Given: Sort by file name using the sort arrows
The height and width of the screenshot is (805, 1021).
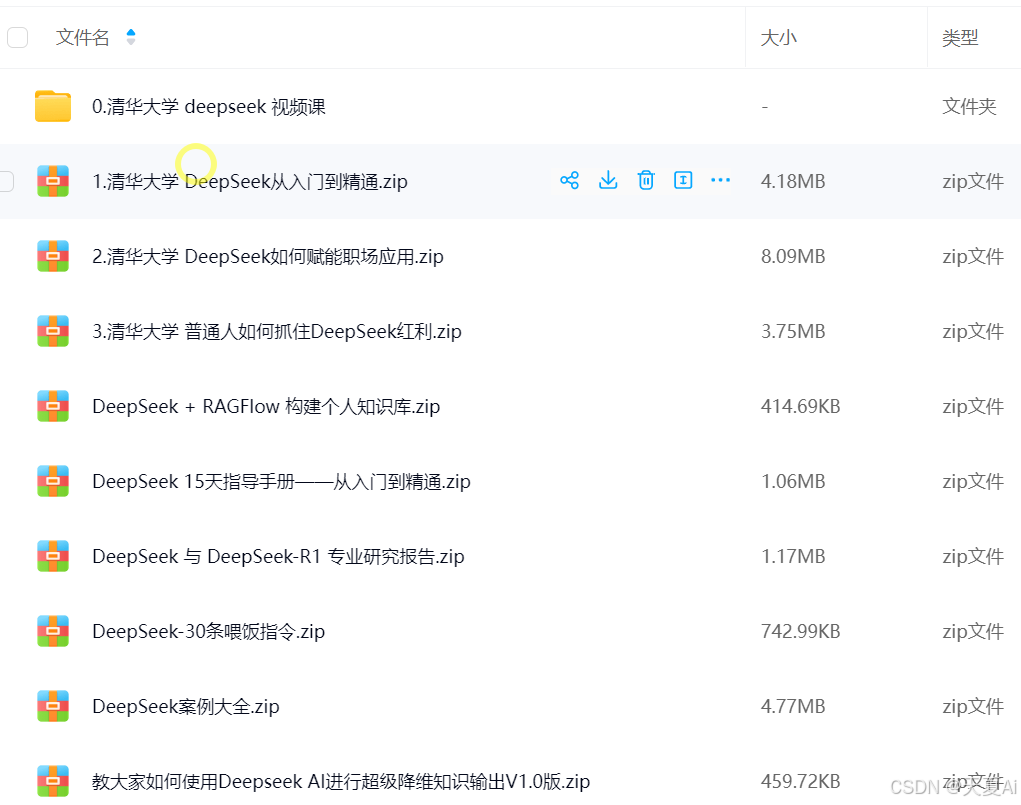Looking at the screenshot, I should pyautogui.click(x=131, y=37).
